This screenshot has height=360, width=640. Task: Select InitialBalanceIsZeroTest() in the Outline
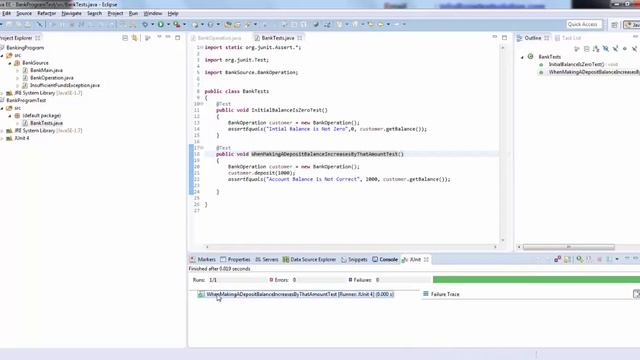click(x=576, y=64)
